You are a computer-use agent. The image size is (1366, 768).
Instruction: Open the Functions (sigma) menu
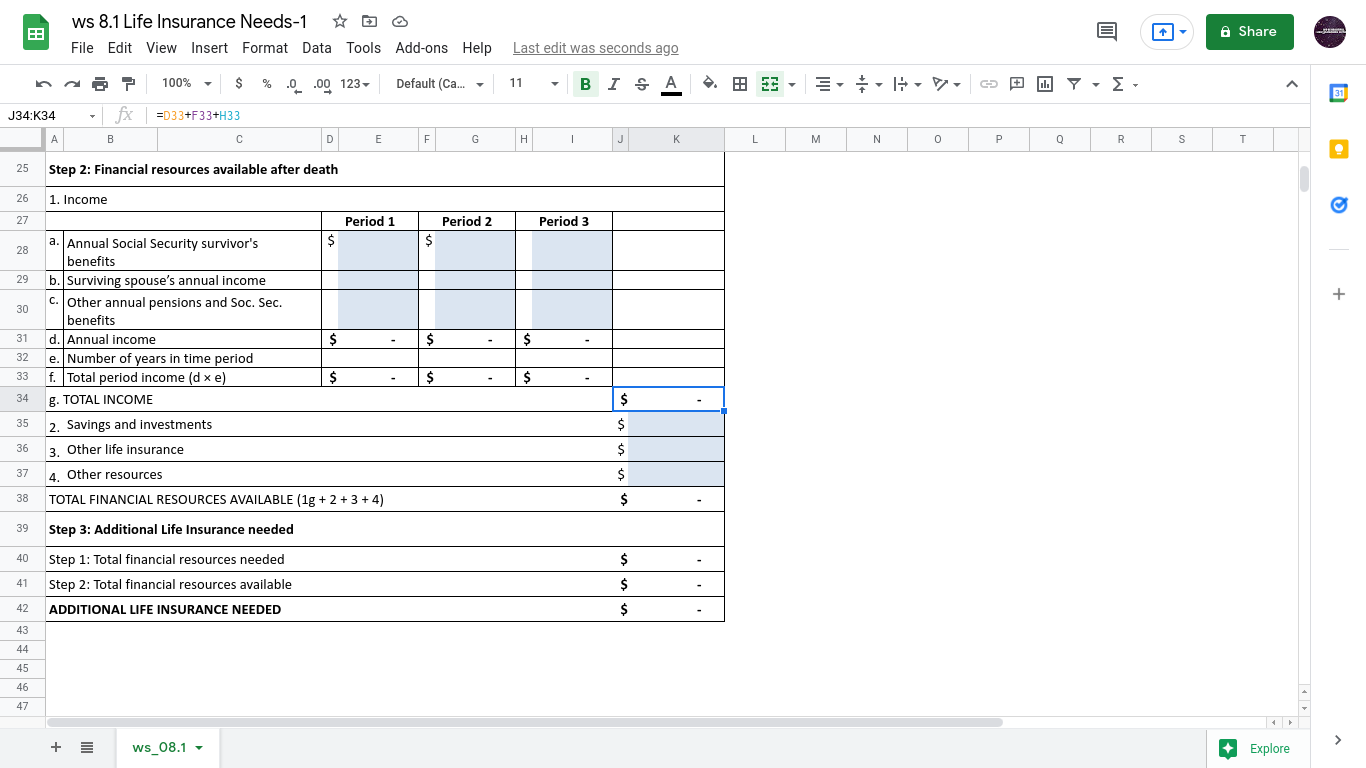coord(1118,84)
